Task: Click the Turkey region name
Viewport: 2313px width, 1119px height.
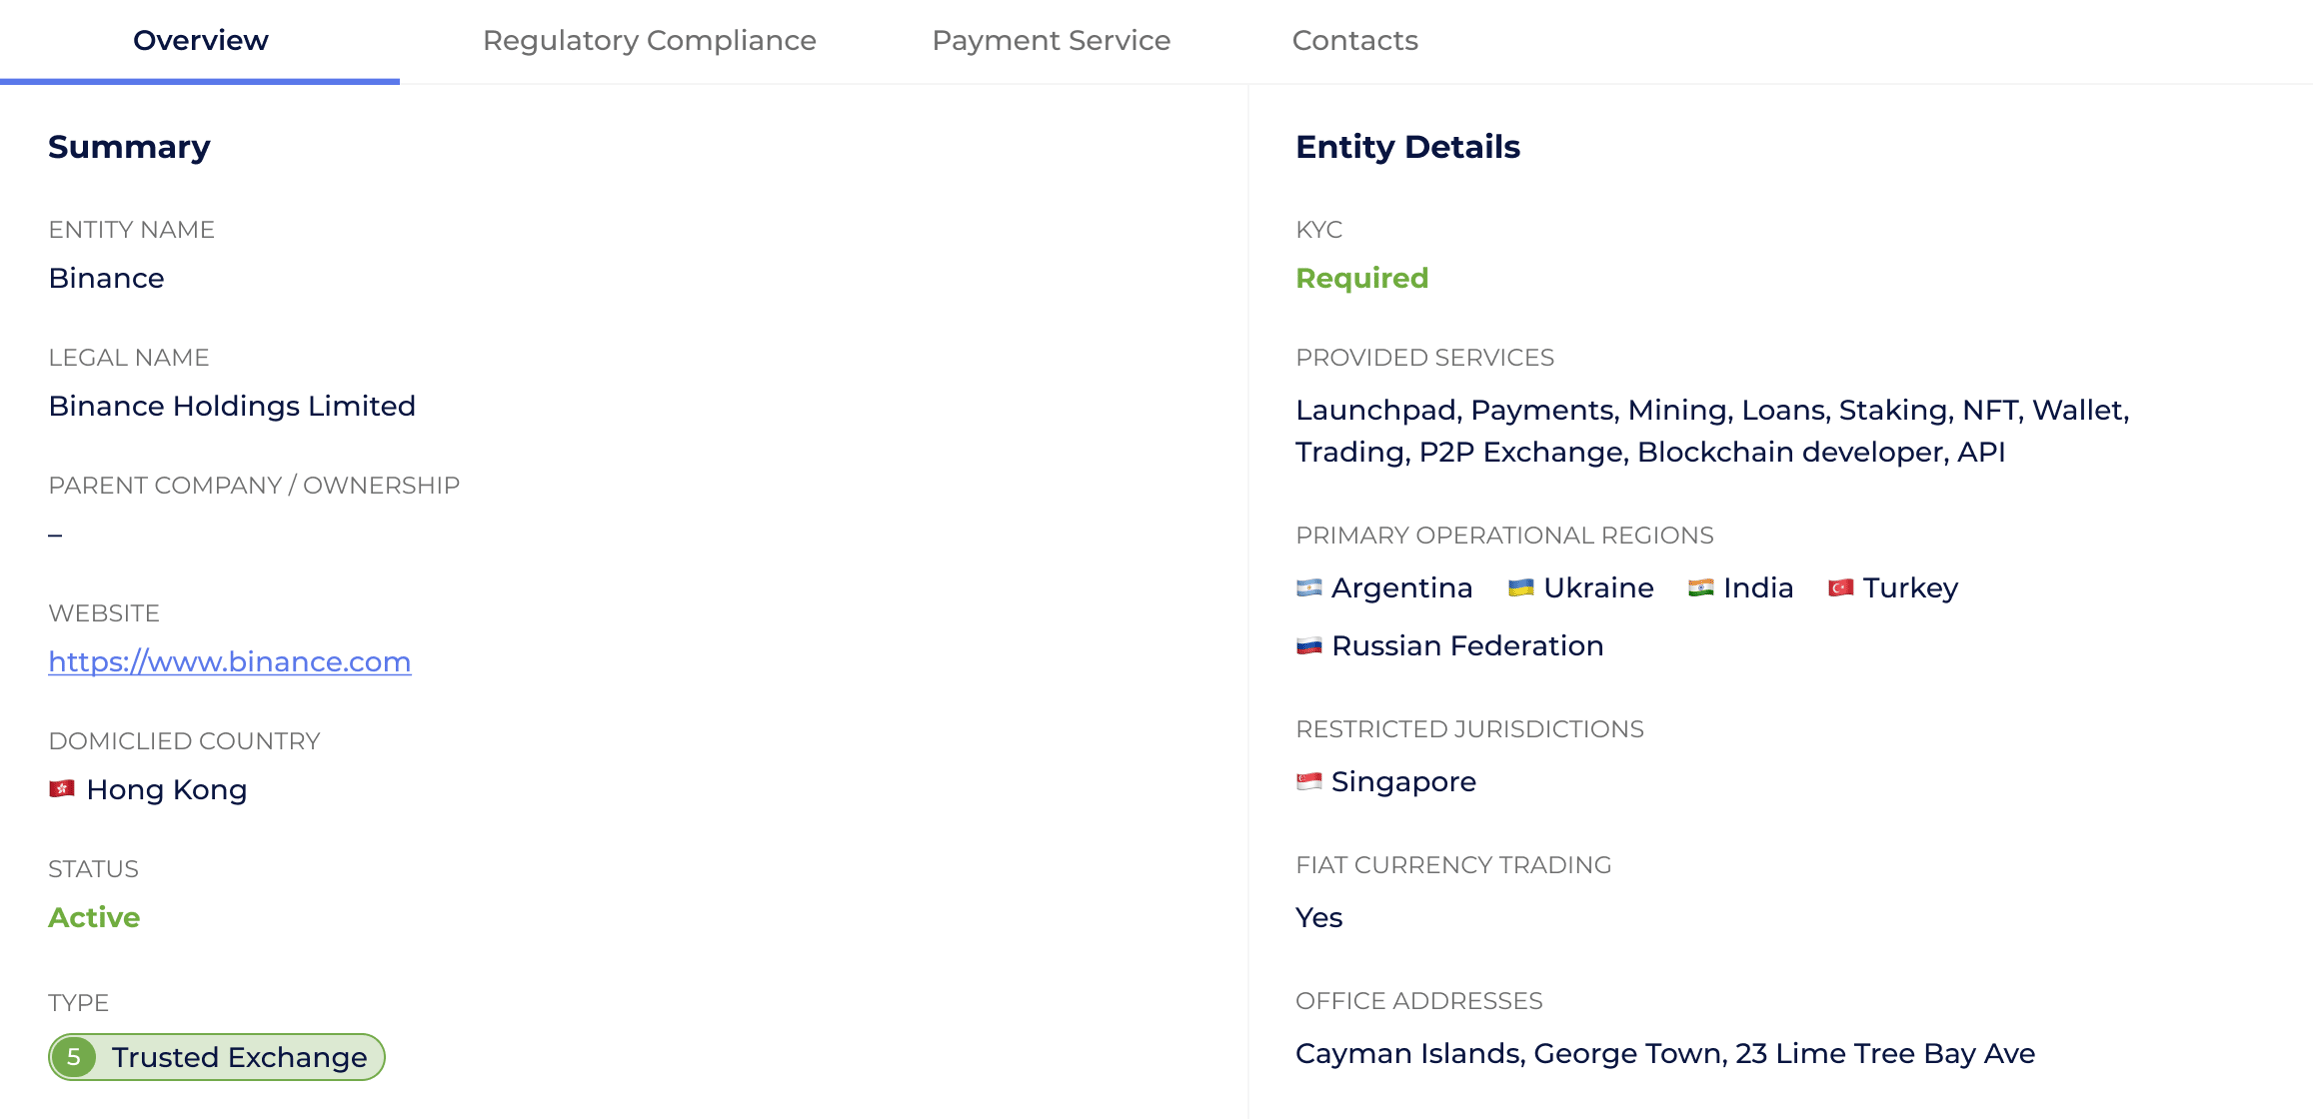Action: point(1911,588)
